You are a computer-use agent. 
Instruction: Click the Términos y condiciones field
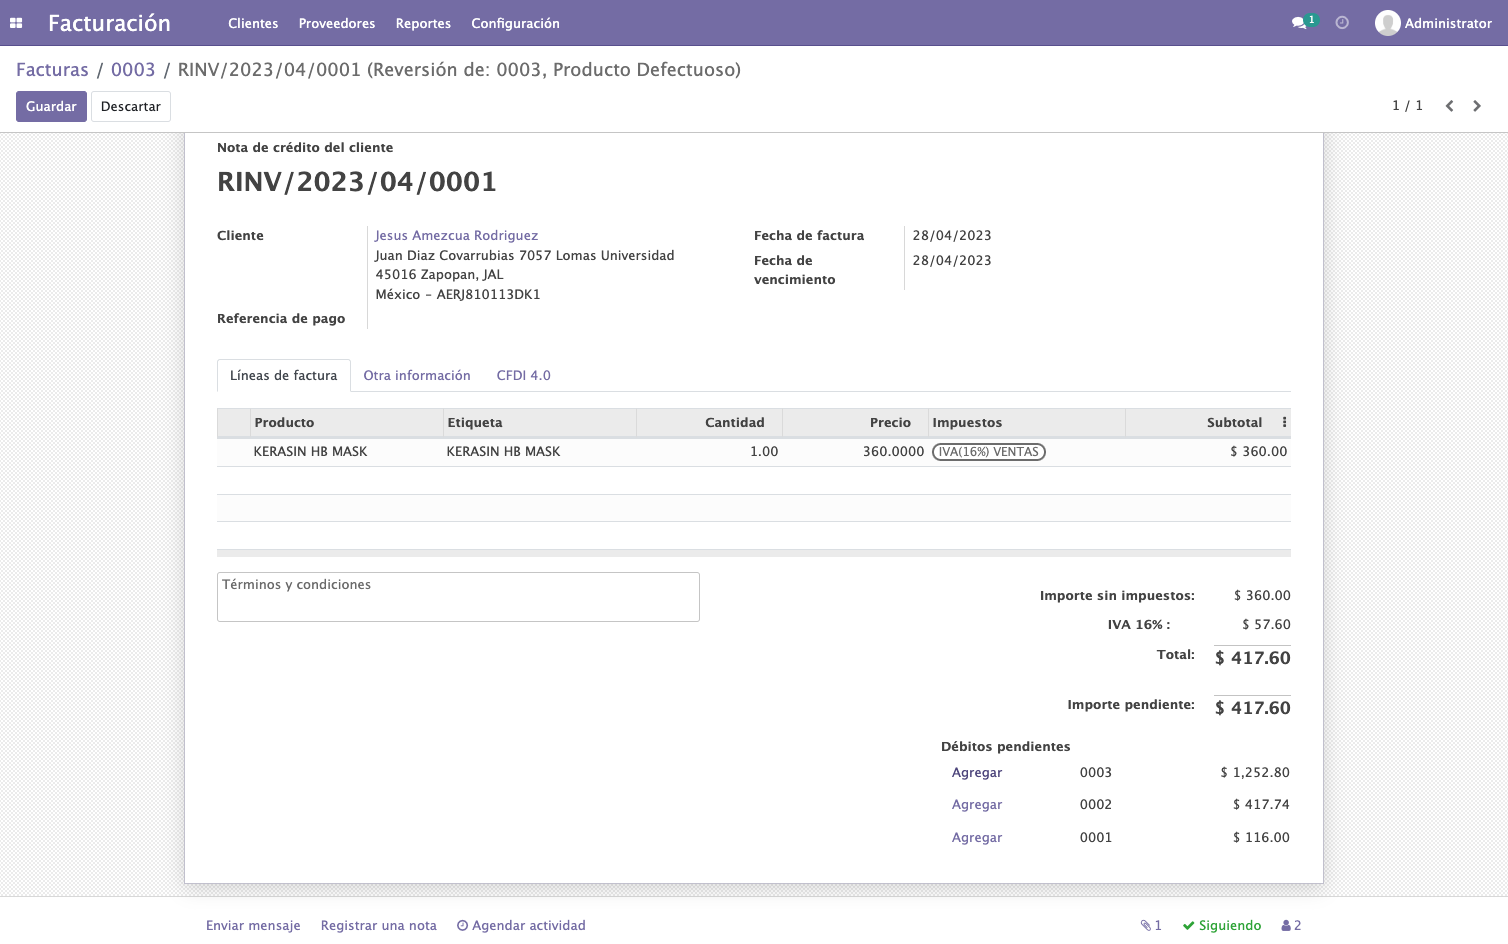pos(458,597)
